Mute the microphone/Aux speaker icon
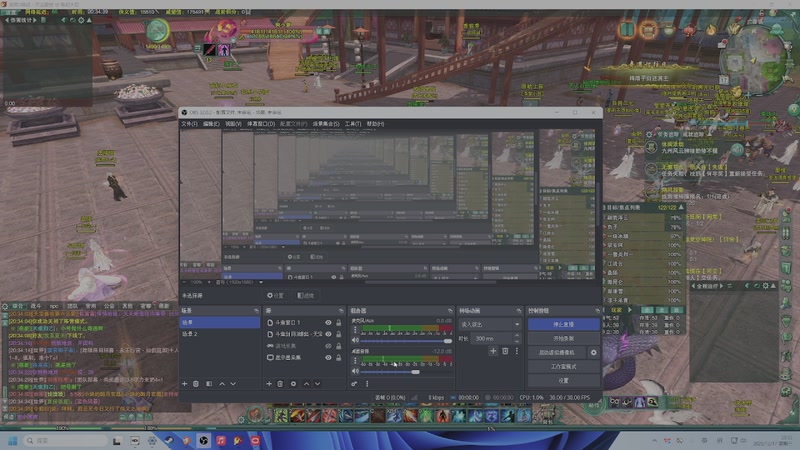The height and width of the screenshot is (450, 800). [355, 340]
